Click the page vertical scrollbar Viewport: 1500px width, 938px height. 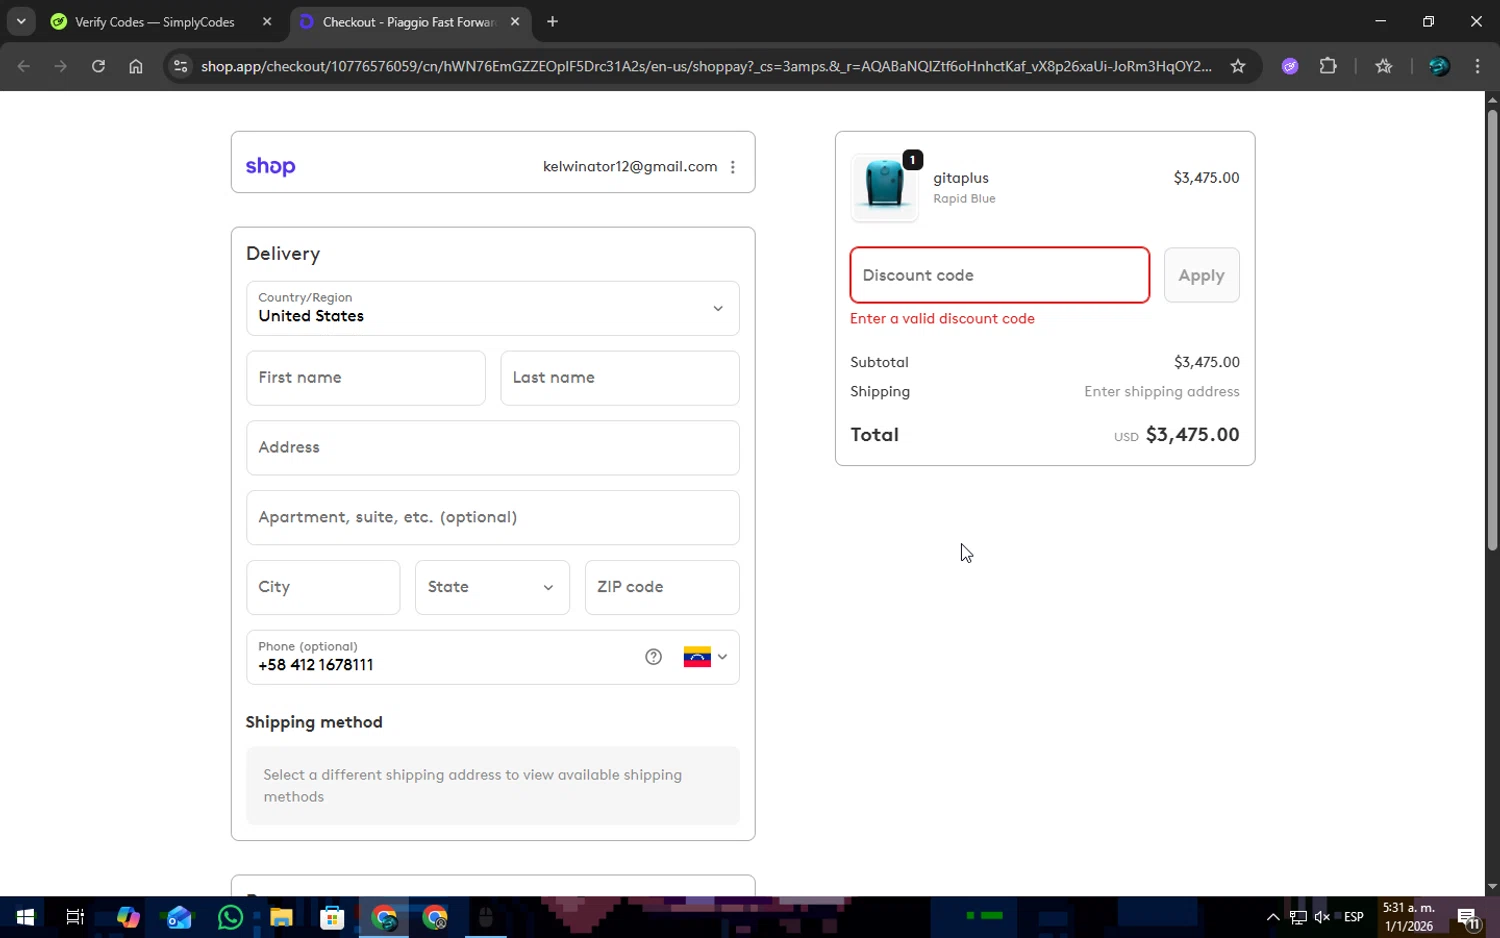point(1492,330)
